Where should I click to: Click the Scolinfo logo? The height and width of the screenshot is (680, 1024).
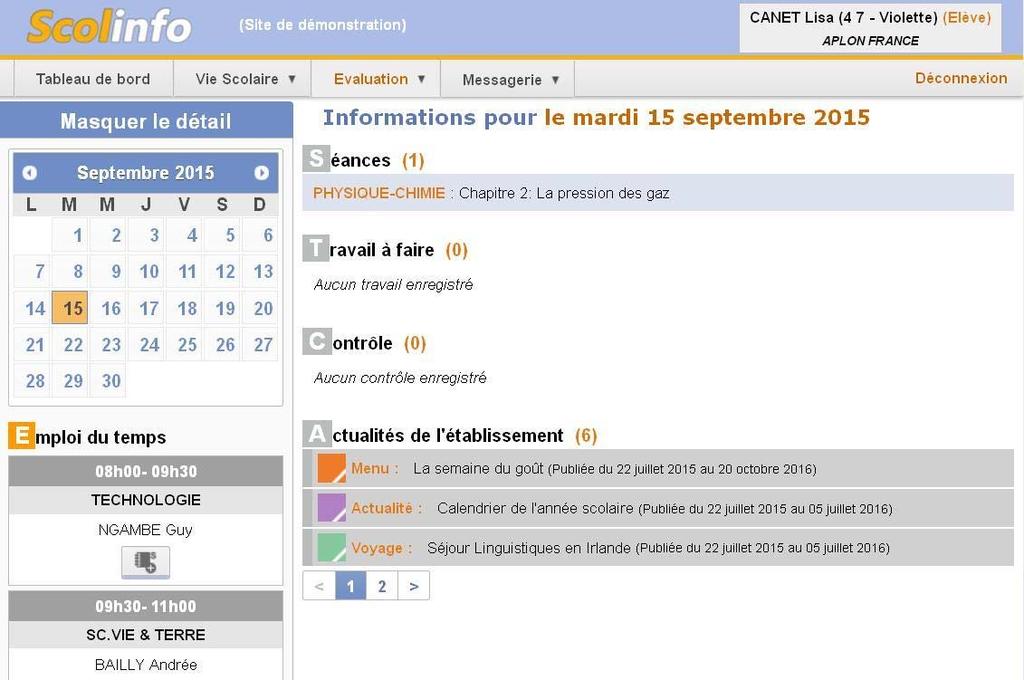[109, 27]
